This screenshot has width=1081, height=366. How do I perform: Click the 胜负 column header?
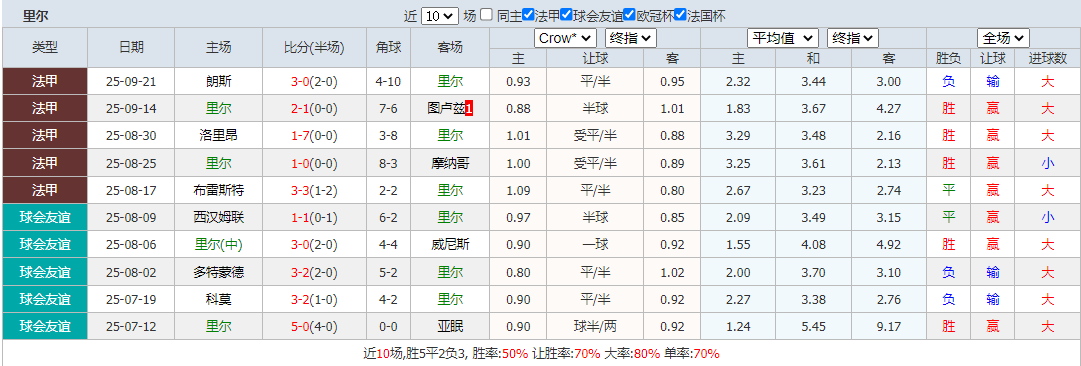948,59
